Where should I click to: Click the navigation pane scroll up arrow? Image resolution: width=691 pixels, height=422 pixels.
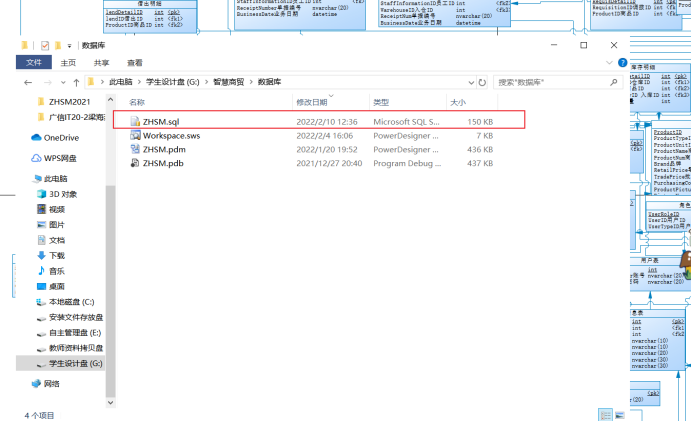110,100
